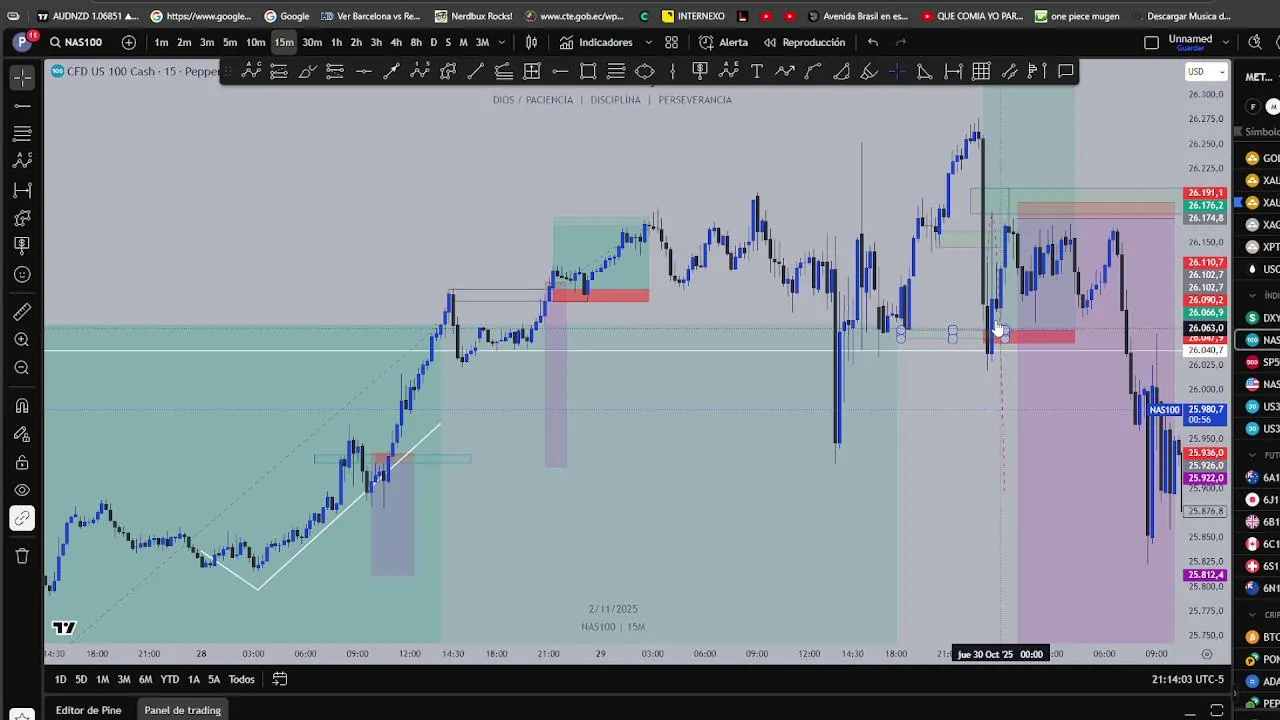Open the quick search icon at top right

coord(1255,42)
